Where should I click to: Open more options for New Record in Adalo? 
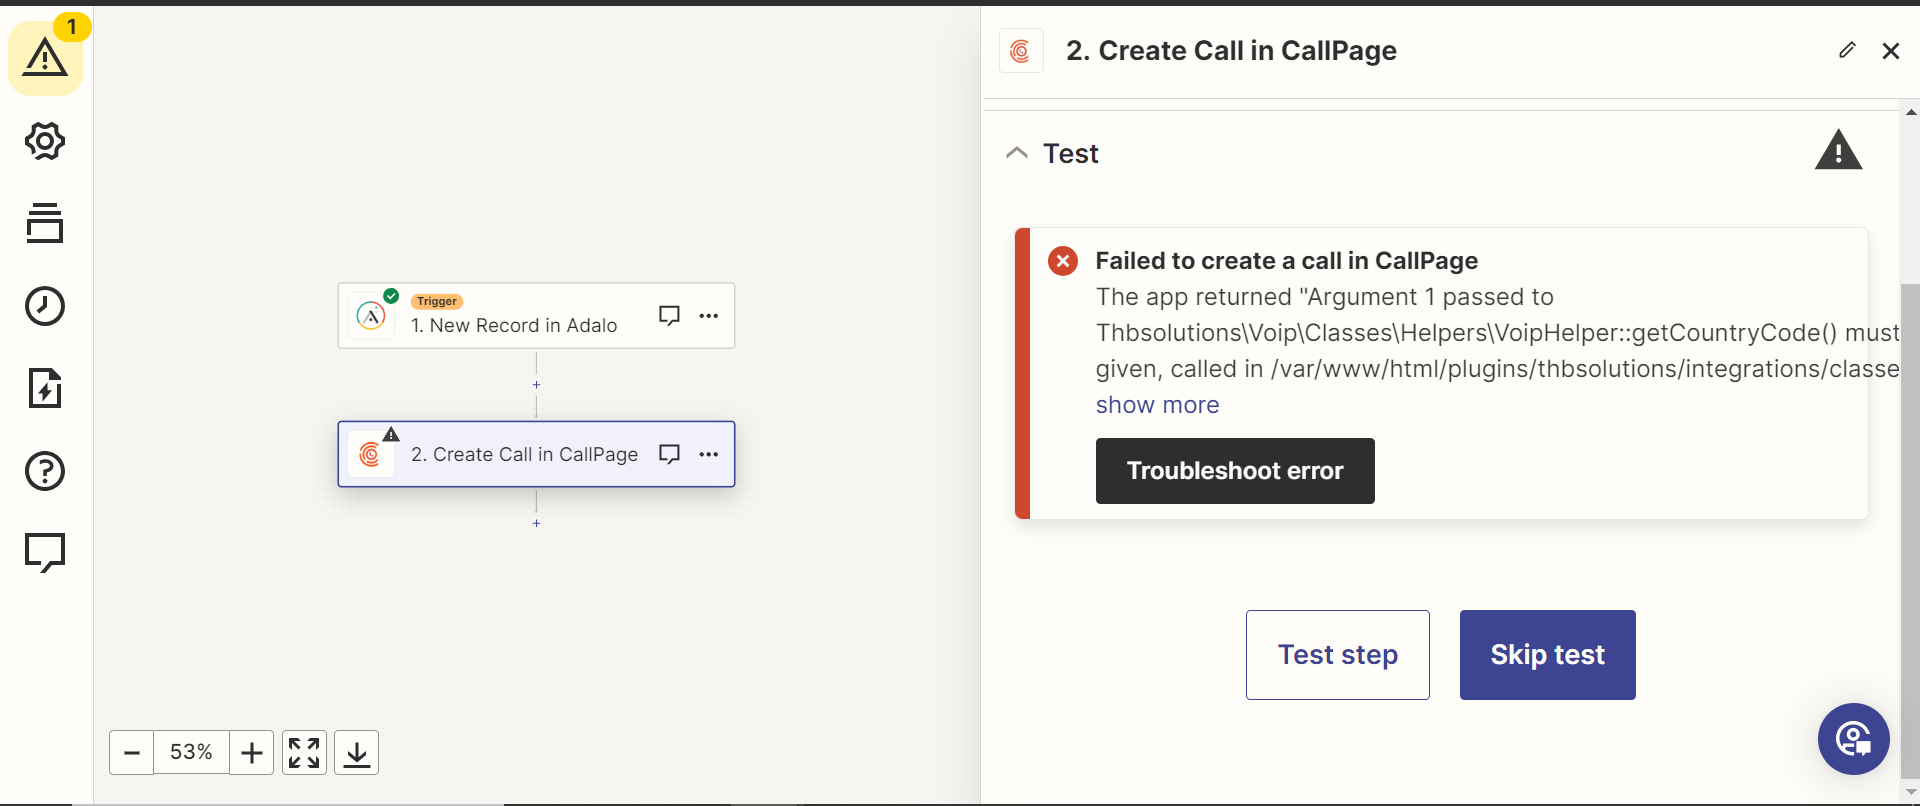click(709, 316)
